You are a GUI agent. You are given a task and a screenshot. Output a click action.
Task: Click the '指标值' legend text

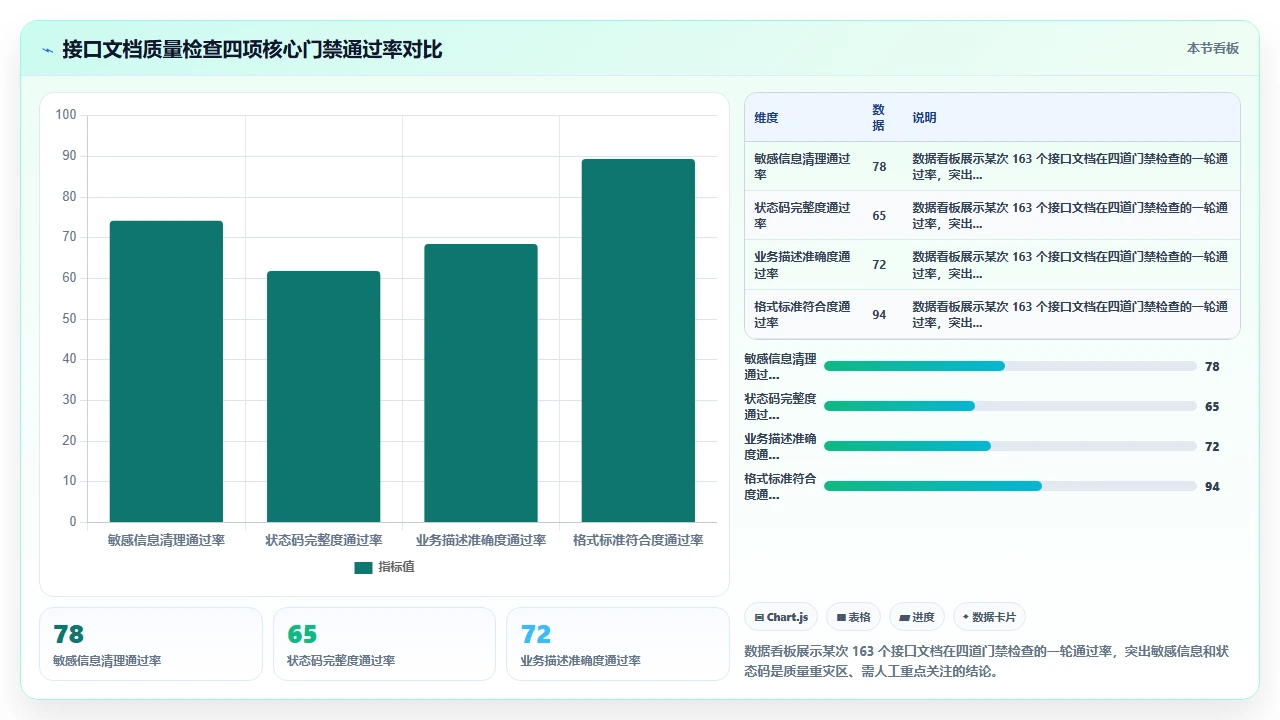click(396, 567)
